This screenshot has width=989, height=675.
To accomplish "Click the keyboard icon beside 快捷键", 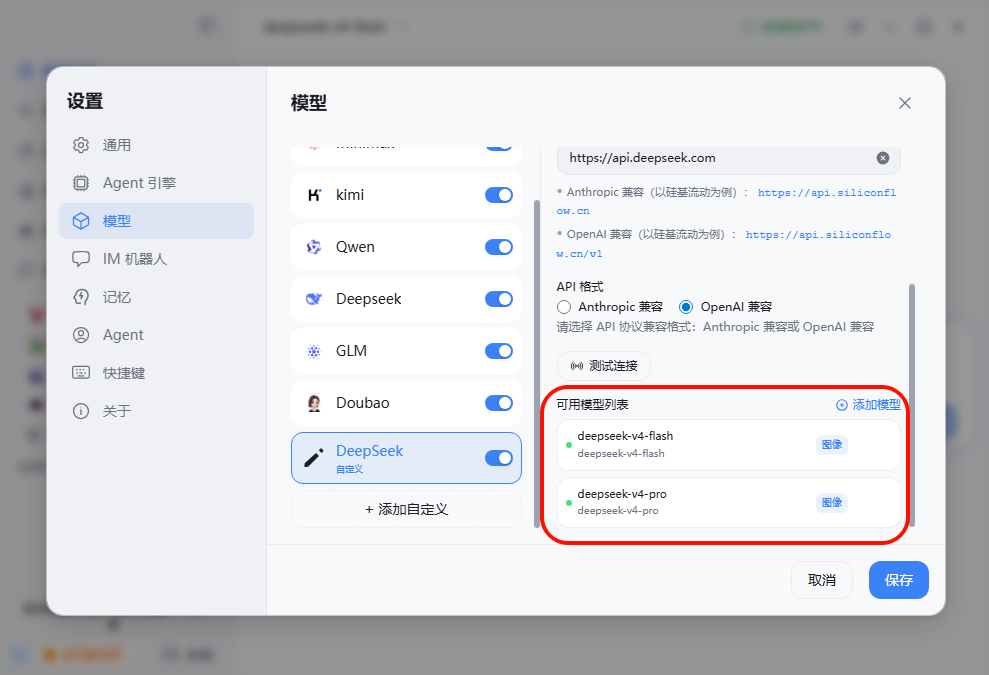I will (x=81, y=373).
